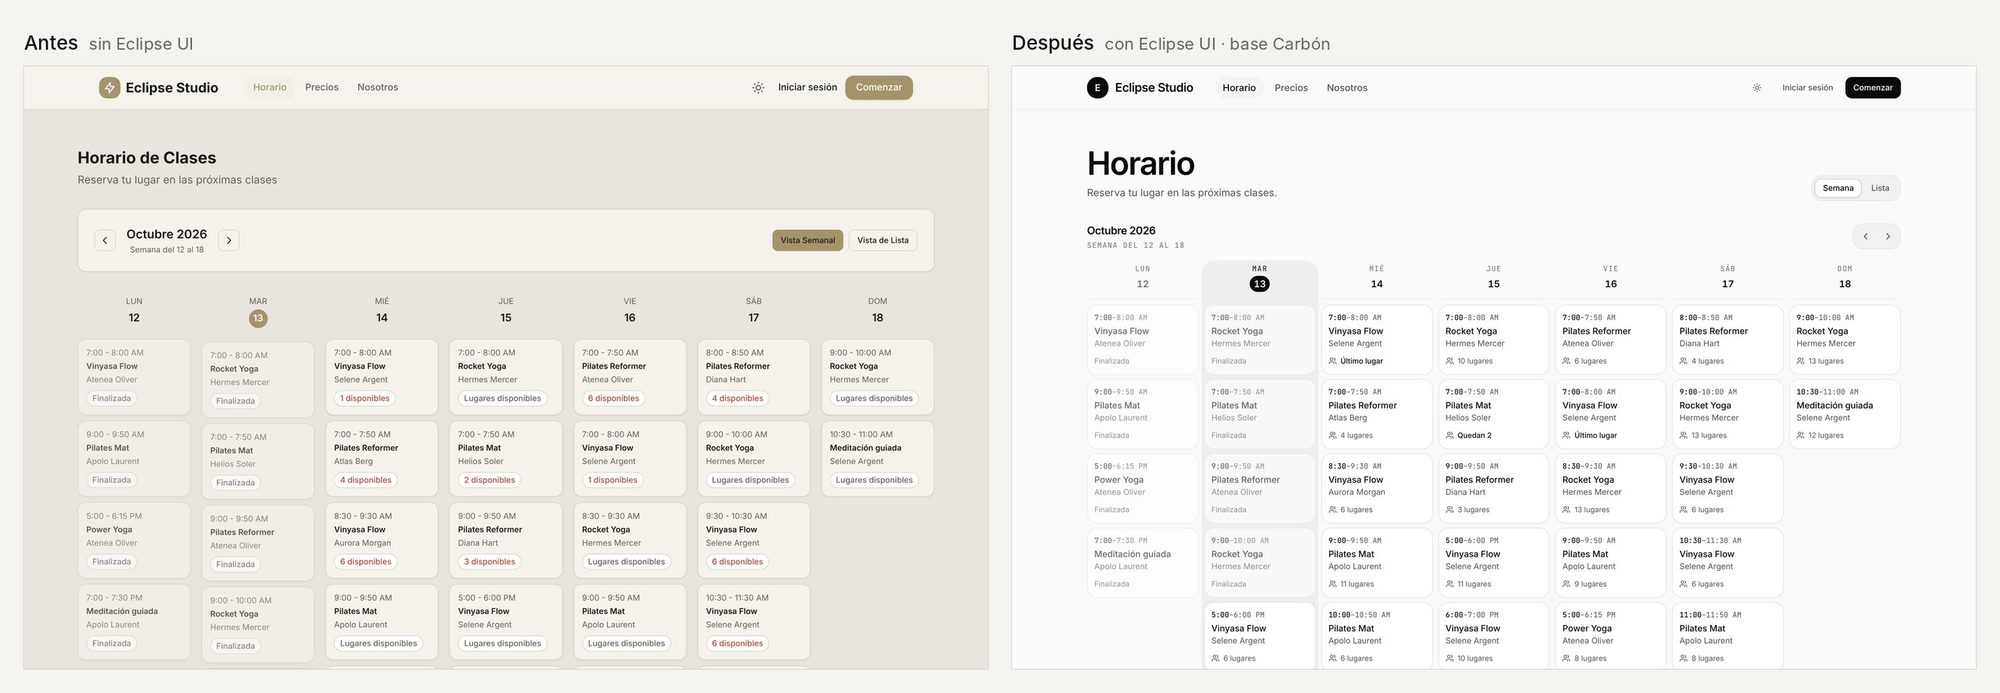Click people icon beside 9 lugares in Después

1567,584
